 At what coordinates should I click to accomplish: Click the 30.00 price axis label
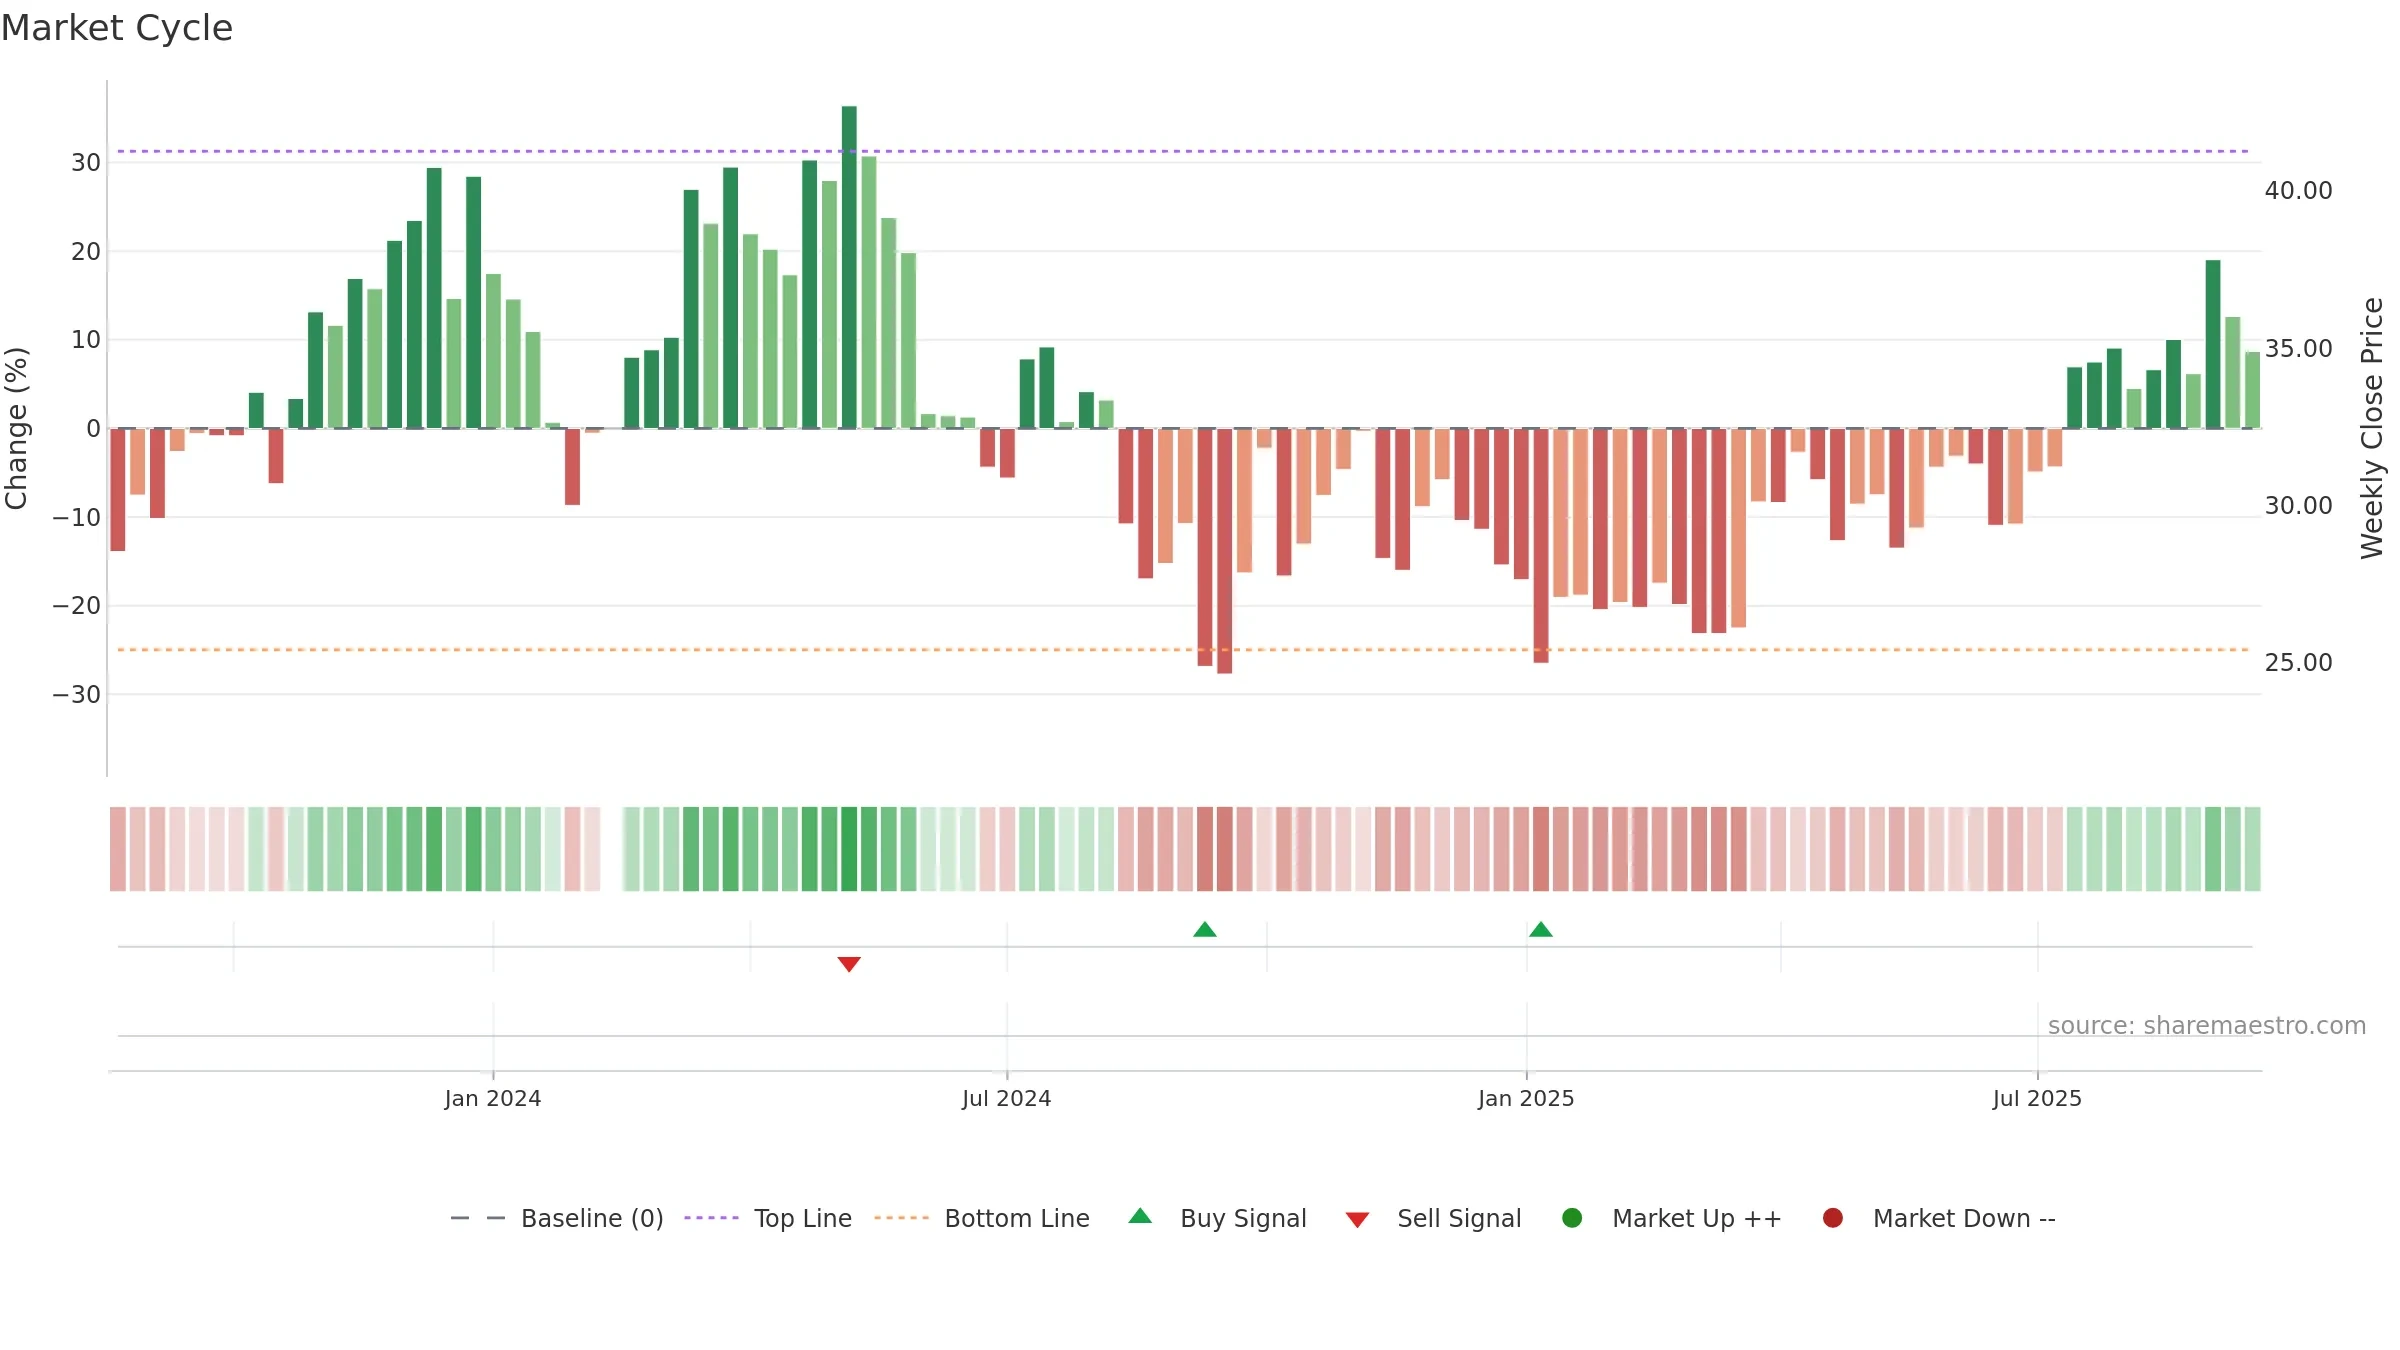pyautogui.click(x=2298, y=506)
